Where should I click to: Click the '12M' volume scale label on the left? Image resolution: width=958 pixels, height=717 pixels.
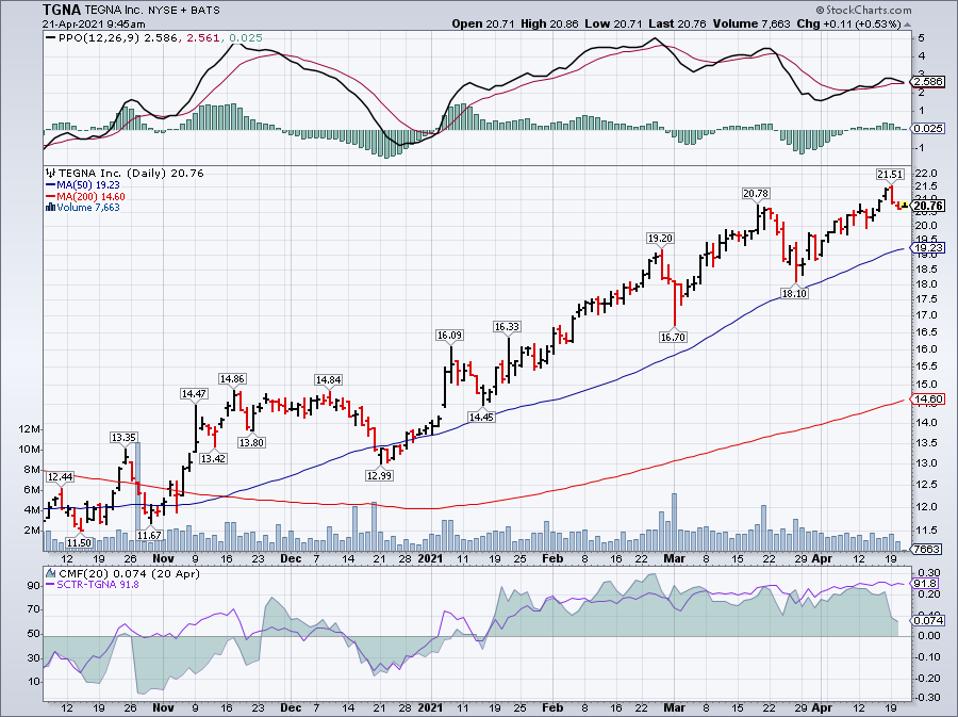coord(29,430)
